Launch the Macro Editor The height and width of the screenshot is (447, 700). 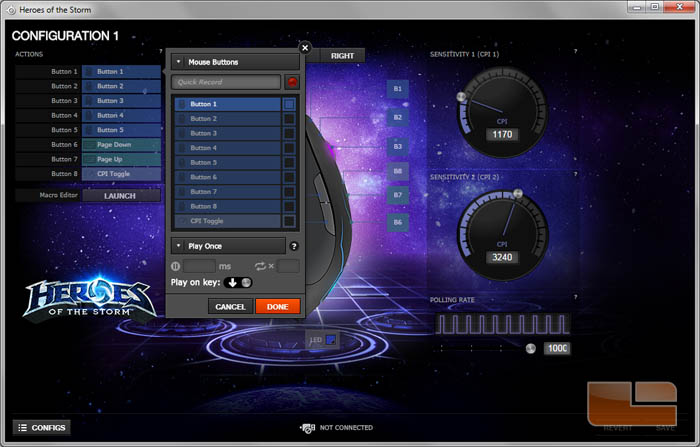point(121,196)
